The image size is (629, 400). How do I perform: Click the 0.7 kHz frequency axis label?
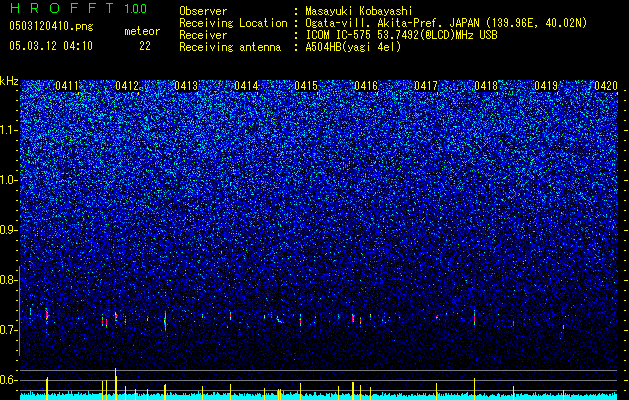pos(9,330)
